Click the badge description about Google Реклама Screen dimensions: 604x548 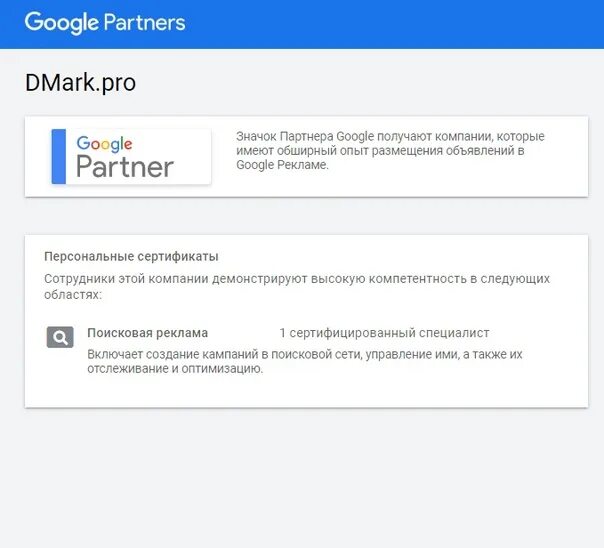[390, 151]
